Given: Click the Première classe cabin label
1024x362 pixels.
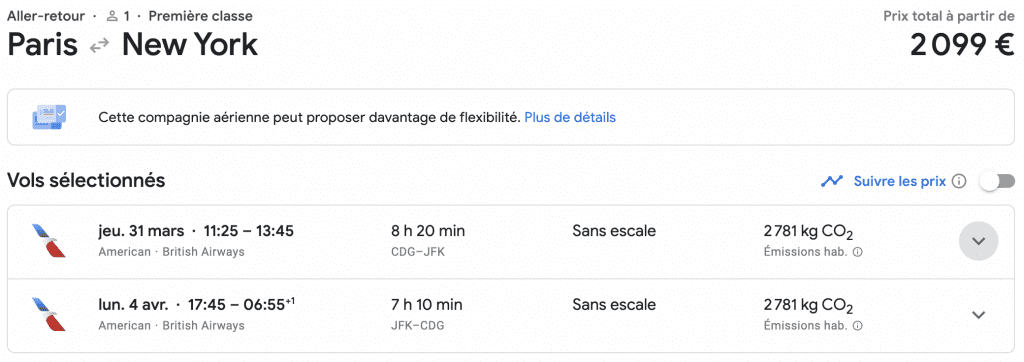Looking at the screenshot, I should (x=200, y=16).
